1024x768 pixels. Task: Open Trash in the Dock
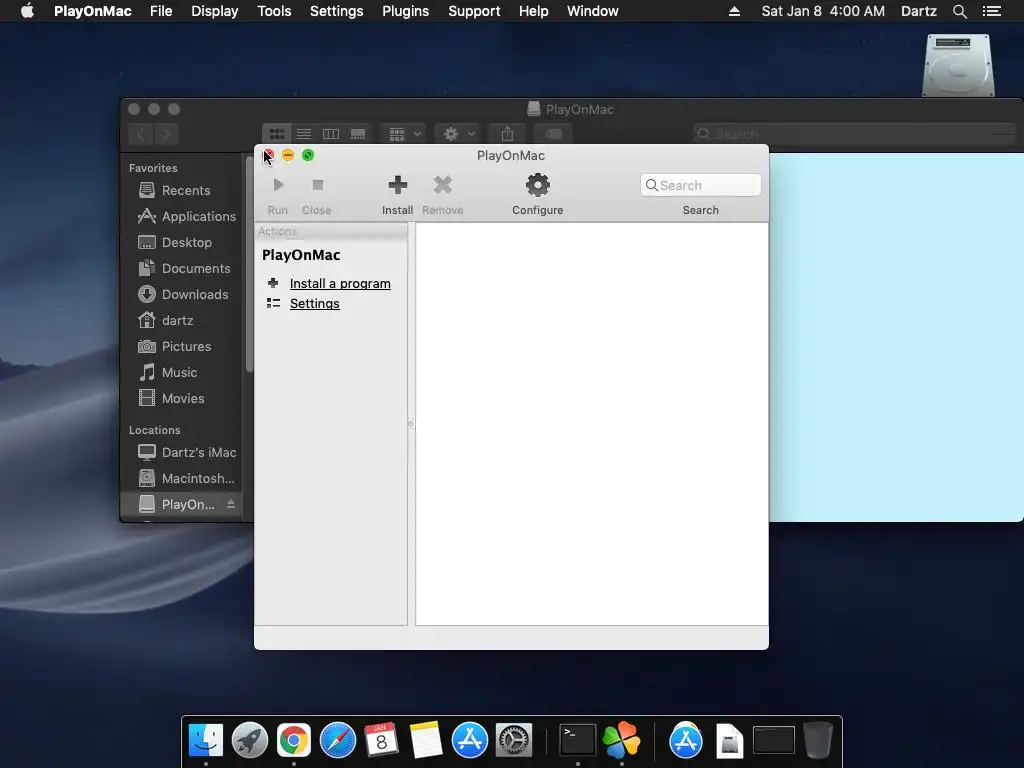click(818, 741)
